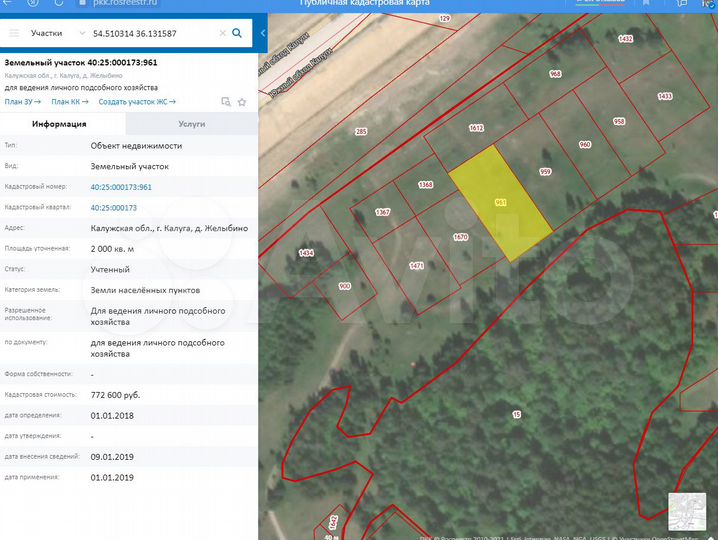718x540 pixels.
Task: Open cadastral number 40:25:000173:961 link
Action: [121, 187]
